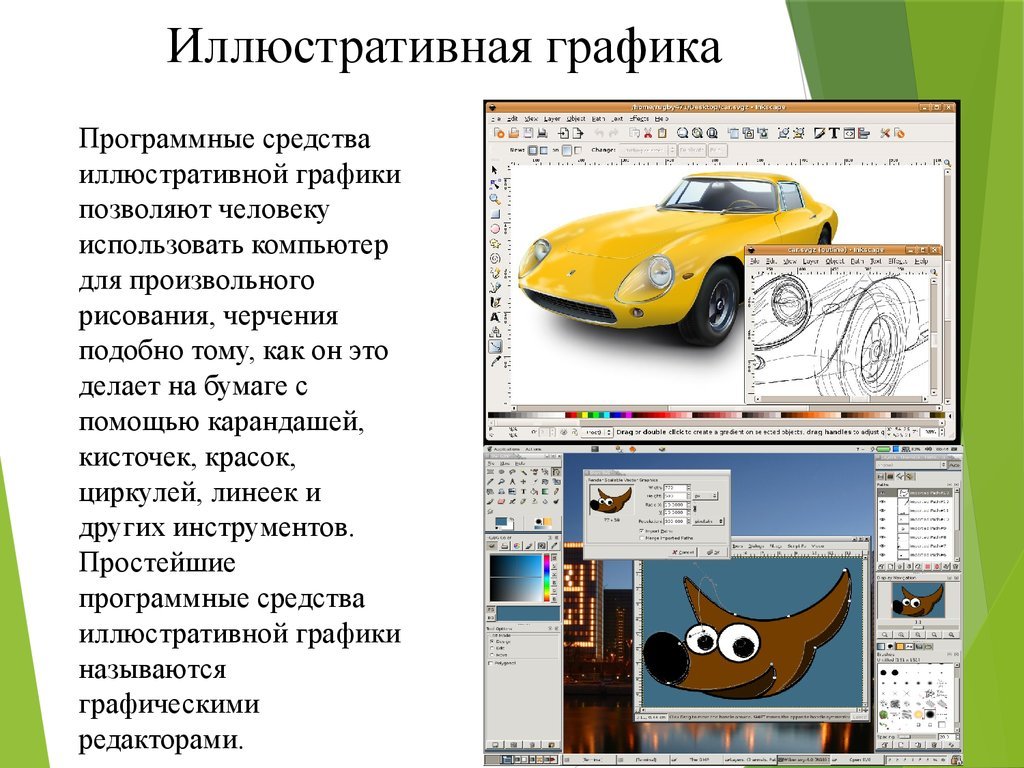Open the px size unit dropdown in dialog
Image resolution: width=1024 pixels, height=768 pixels.
click(x=703, y=495)
